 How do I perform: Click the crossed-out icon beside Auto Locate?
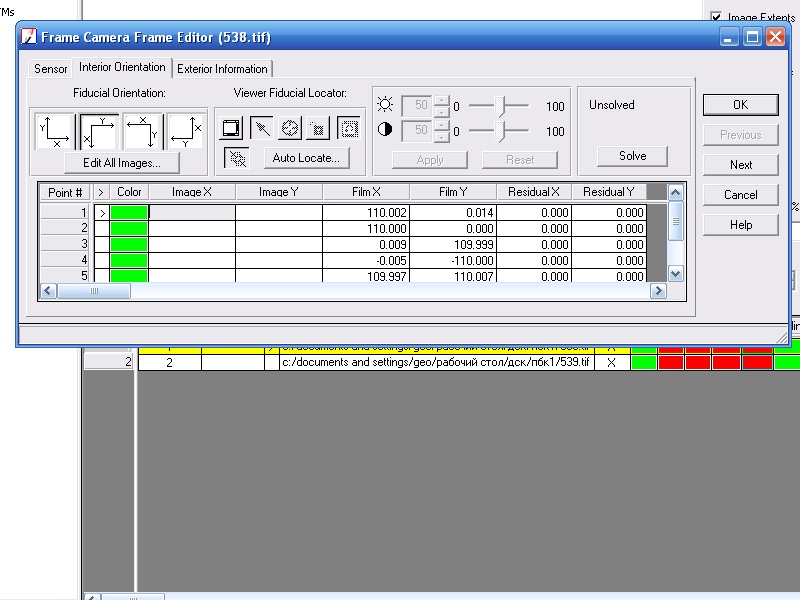pos(237,157)
